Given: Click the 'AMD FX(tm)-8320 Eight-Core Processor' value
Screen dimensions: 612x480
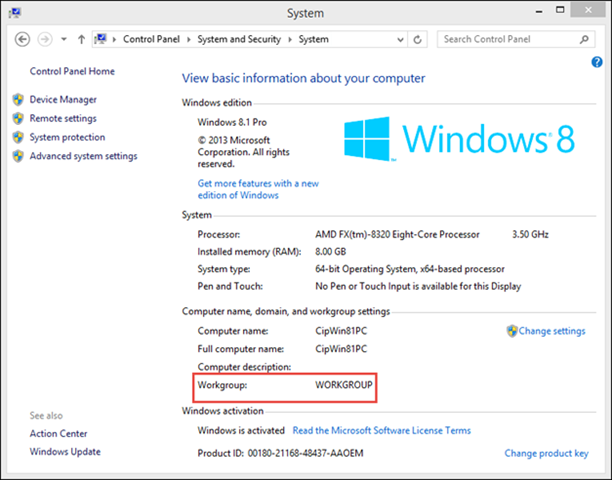Looking at the screenshot, I should coord(397,235).
